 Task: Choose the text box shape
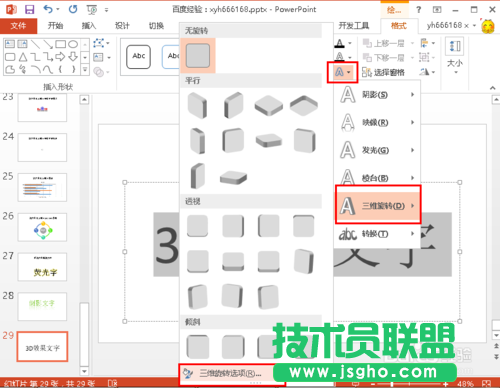pos(10,44)
